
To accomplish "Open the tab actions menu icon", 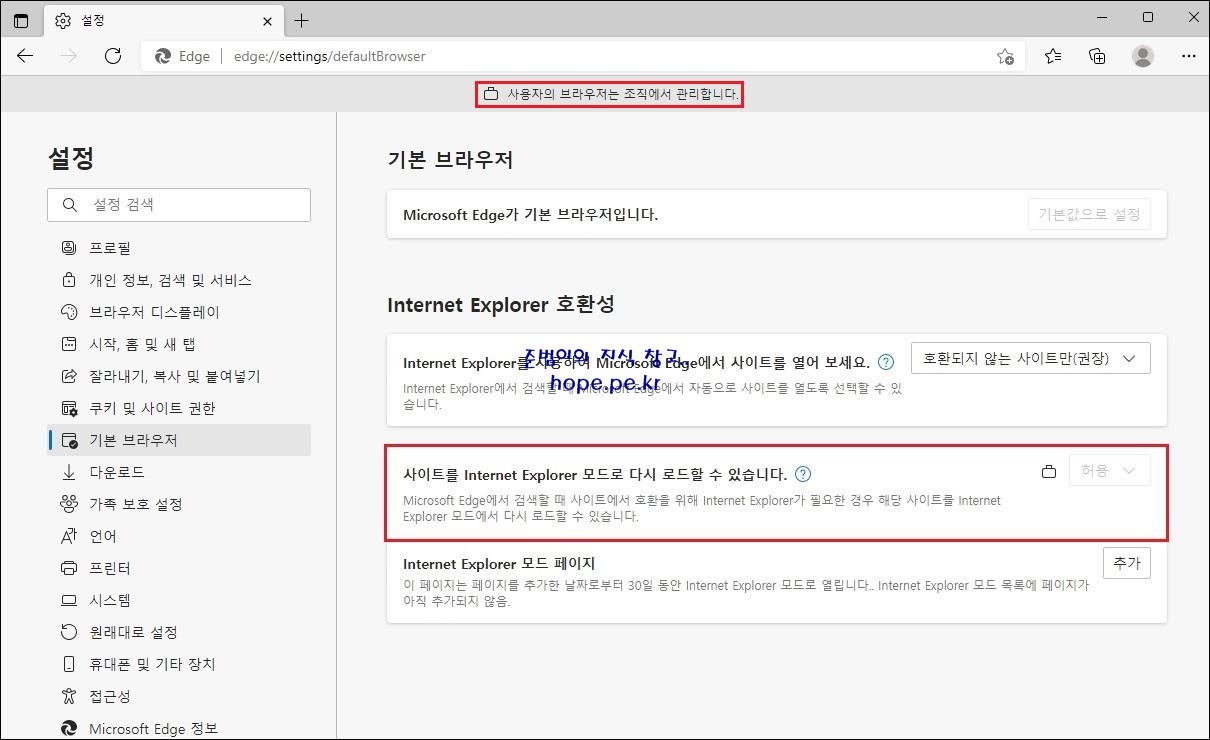I will (21, 20).
